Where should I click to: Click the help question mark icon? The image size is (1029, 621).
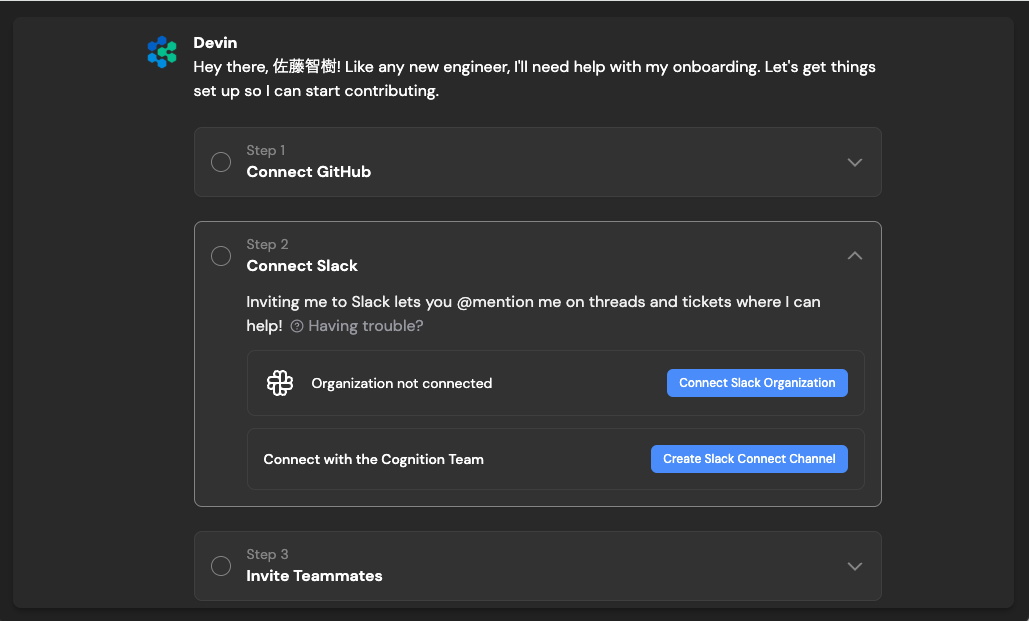click(297, 326)
